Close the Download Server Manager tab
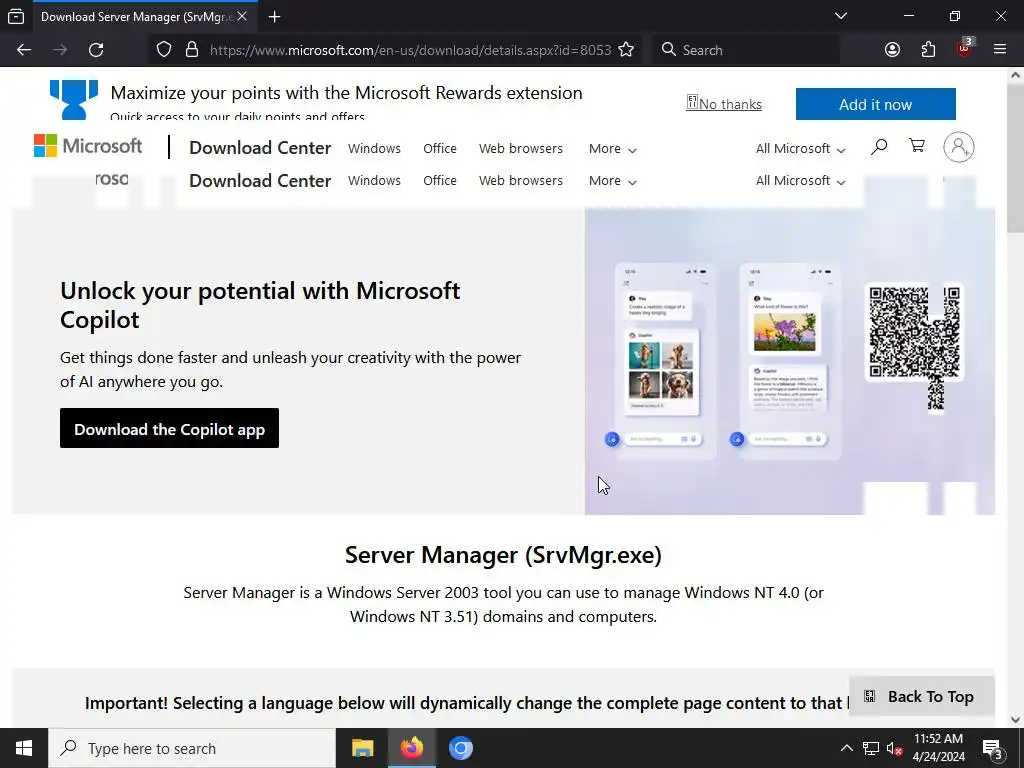This screenshot has width=1024, height=768. [x=242, y=16]
